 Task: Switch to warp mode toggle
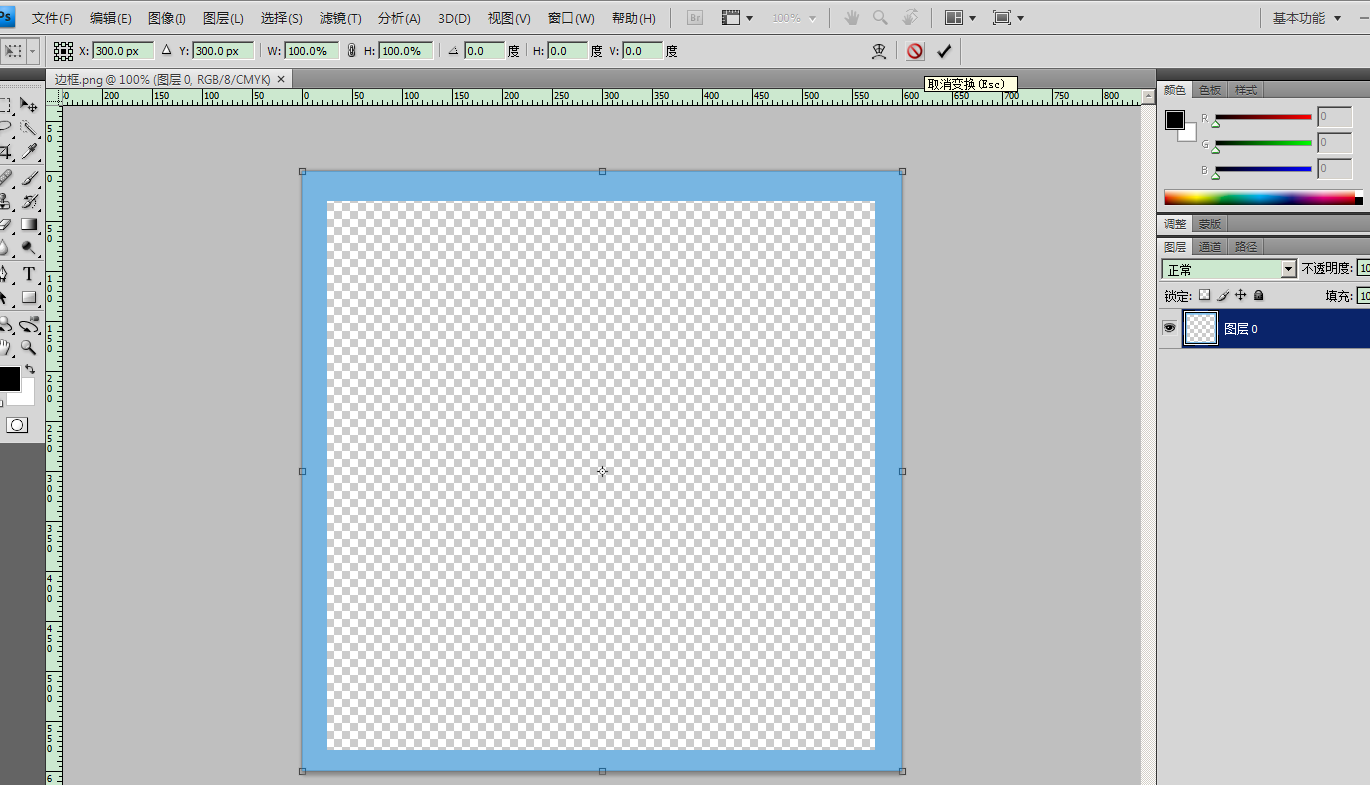pos(879,51)
